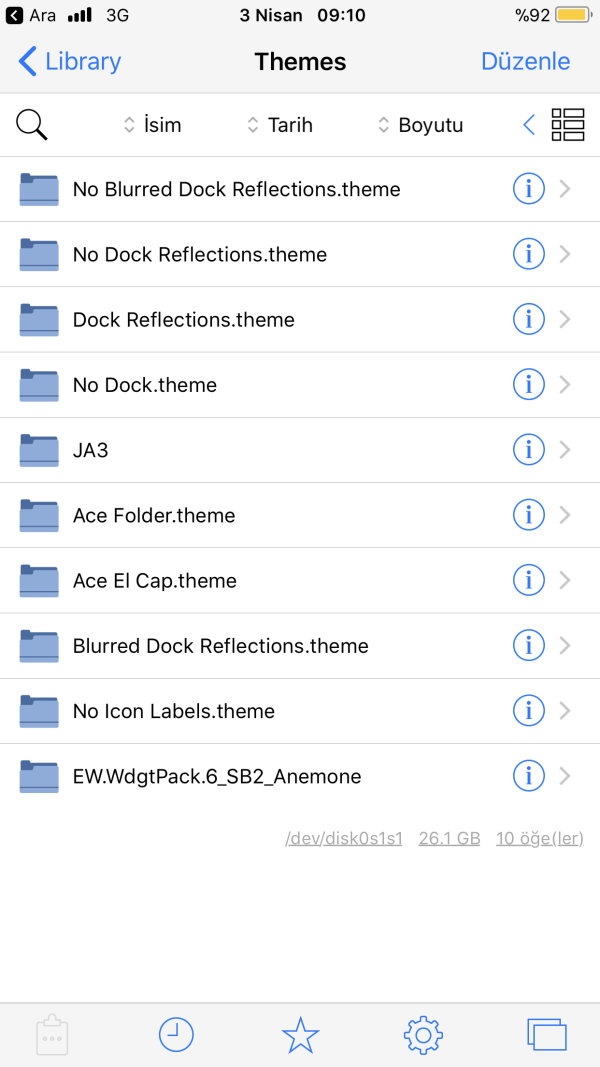The width and height of the screenshot is (600, 1067).
Task: Open the windows tabs icon
Action: [x=547, y=1035]
